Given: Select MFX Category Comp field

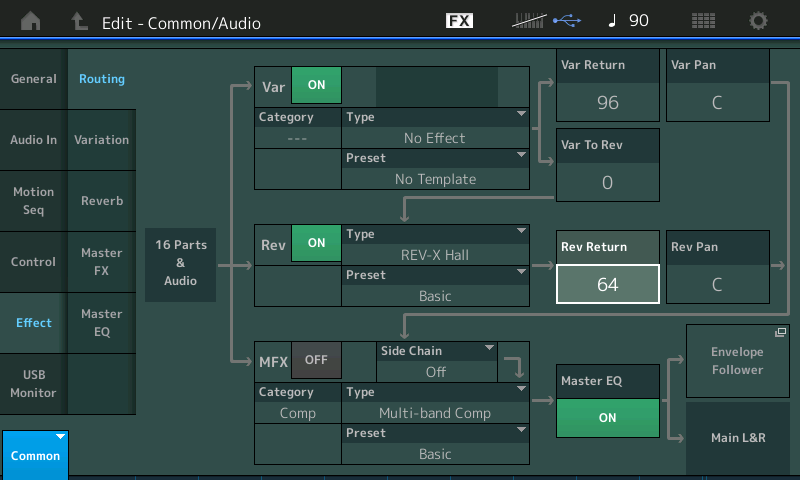Looking at the screenshot, I should [x=297, y=403].
